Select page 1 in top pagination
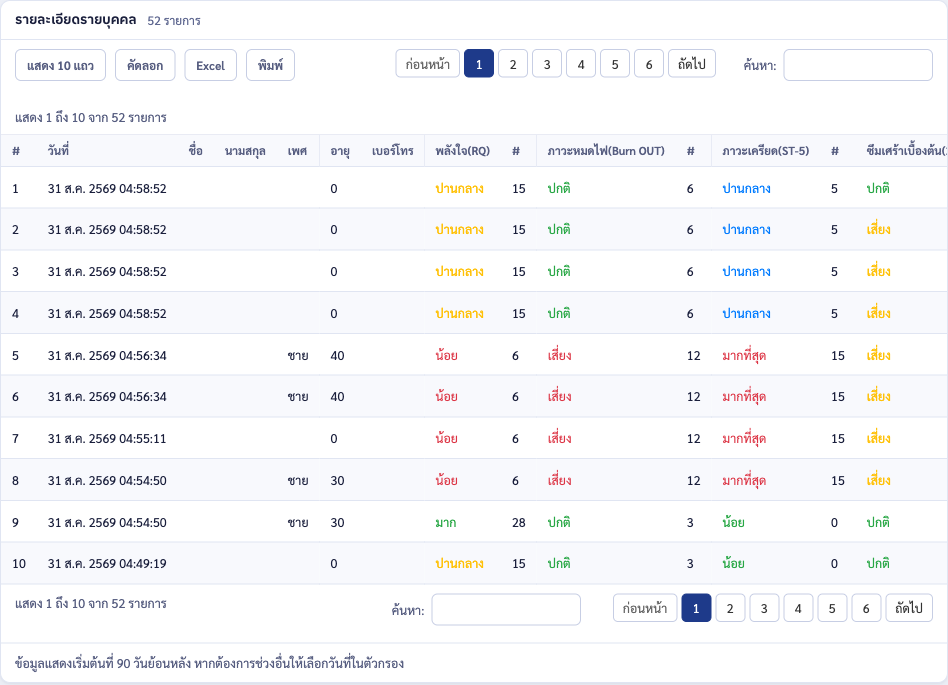Image resolution: width=948 pixels, height=685 pixels. 479,64
